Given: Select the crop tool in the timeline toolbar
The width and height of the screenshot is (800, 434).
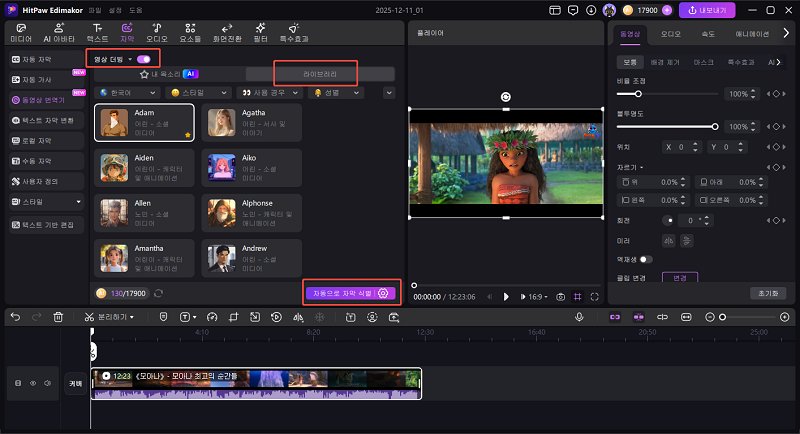Looking at the screenshot, I should tap(234, 317).
